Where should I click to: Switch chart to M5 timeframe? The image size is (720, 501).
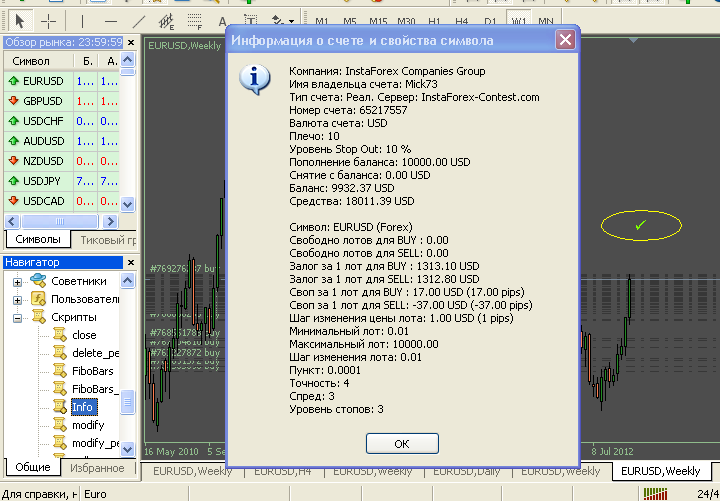(350, 22)
